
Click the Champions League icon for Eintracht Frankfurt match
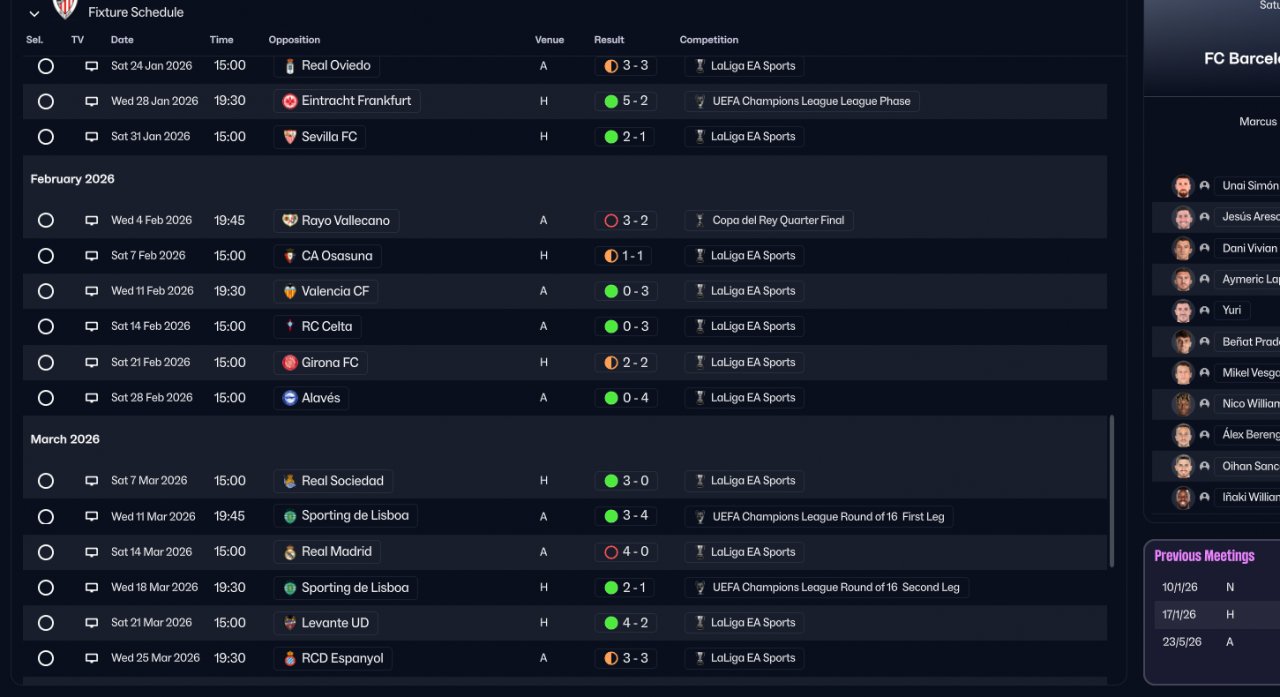pyautogui.click(x=700, y=101)
